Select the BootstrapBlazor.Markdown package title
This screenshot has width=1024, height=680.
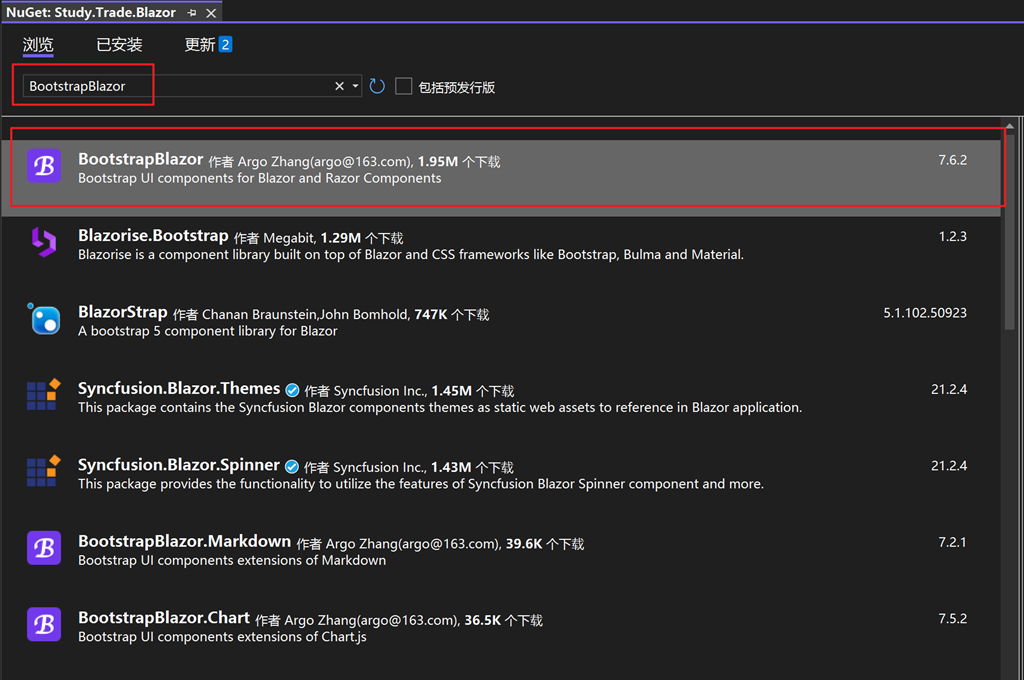184,542
